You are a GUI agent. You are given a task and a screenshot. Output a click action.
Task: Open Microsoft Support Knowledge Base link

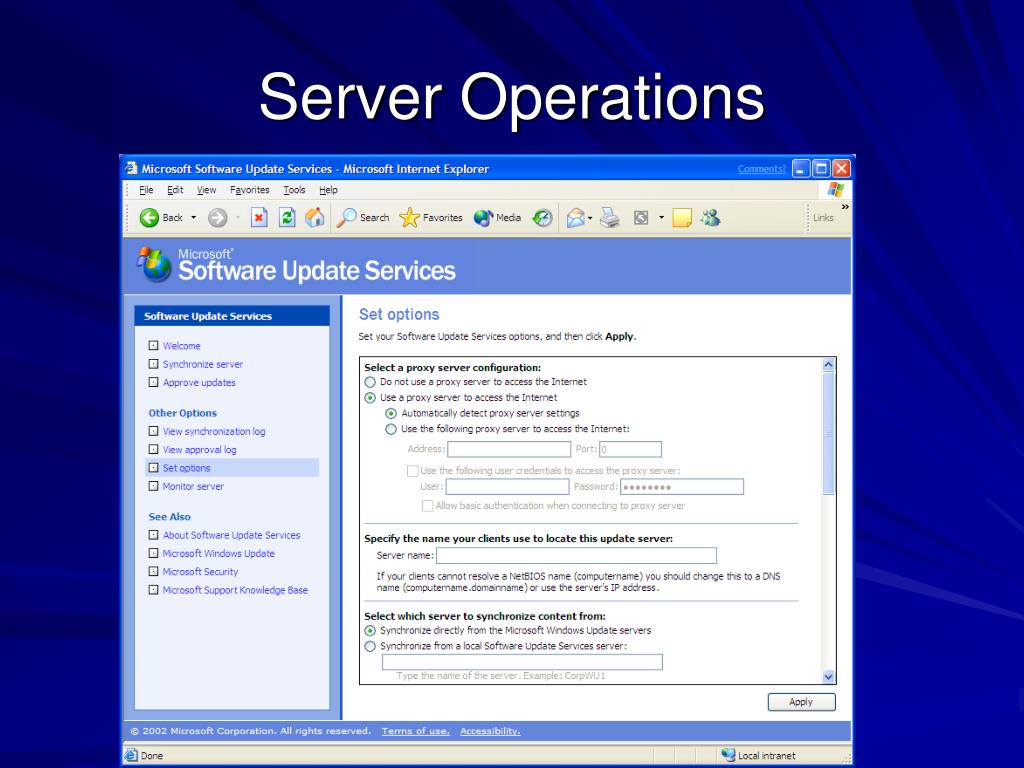click(235, 590)
